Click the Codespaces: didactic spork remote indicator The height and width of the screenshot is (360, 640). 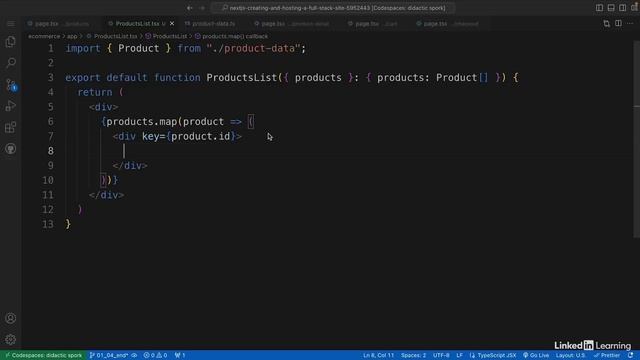(43, 356)
